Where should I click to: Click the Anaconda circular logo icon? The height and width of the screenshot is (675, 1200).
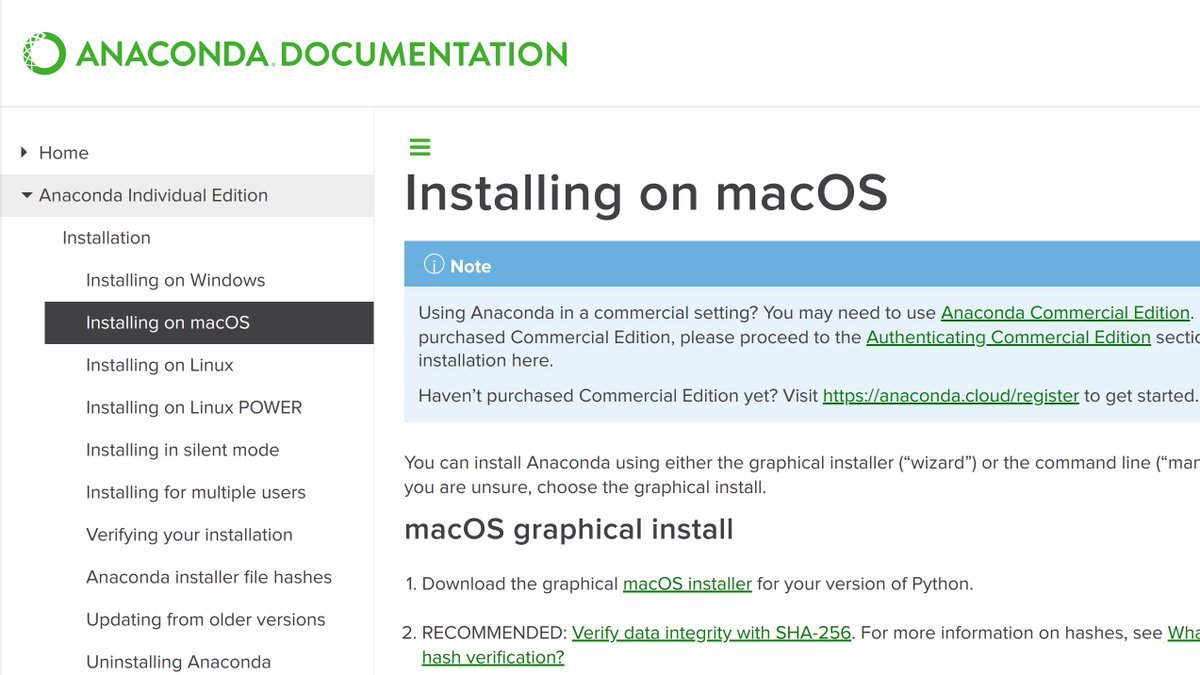point(44,53)
